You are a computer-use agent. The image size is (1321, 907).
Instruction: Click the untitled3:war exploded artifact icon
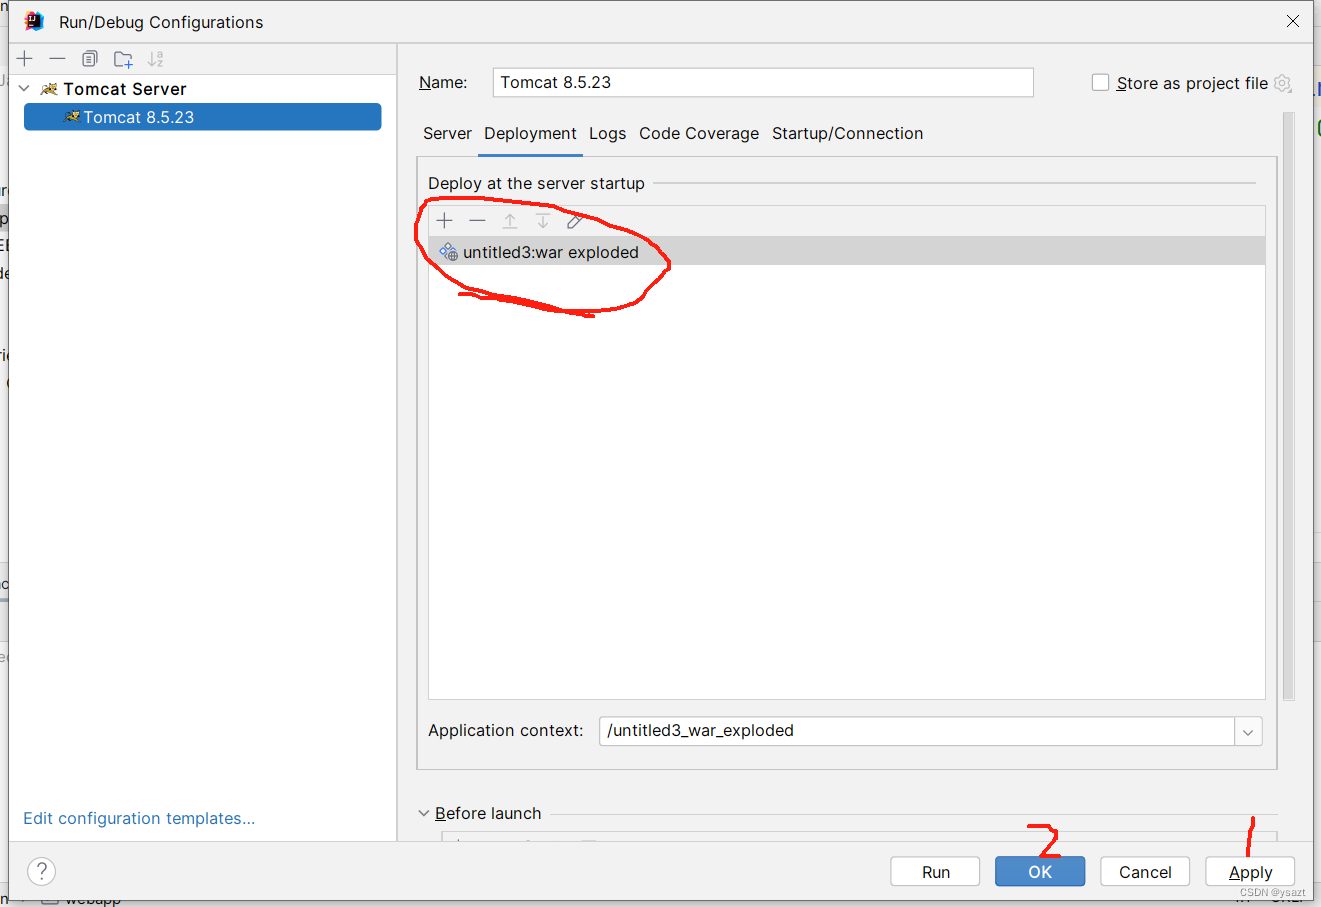tap(449, 252)
